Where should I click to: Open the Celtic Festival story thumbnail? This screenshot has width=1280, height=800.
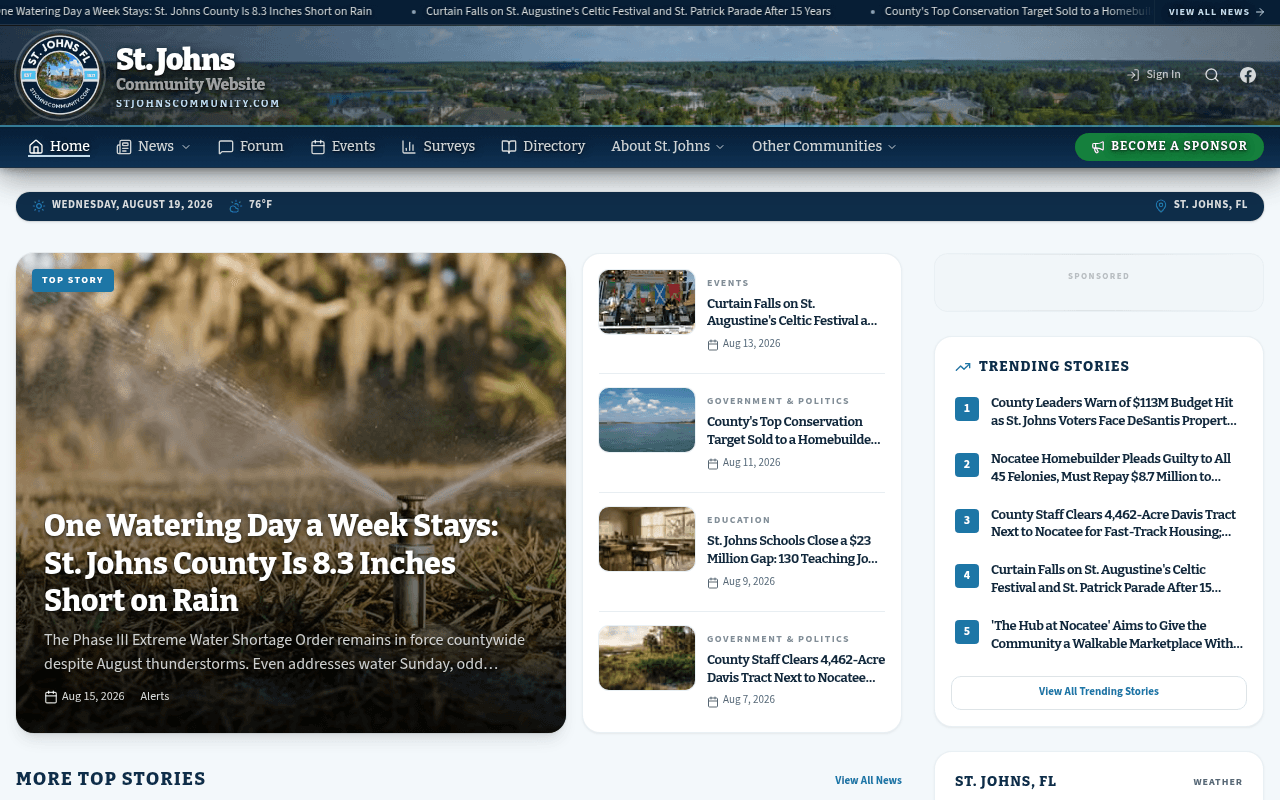click(647, 302)
